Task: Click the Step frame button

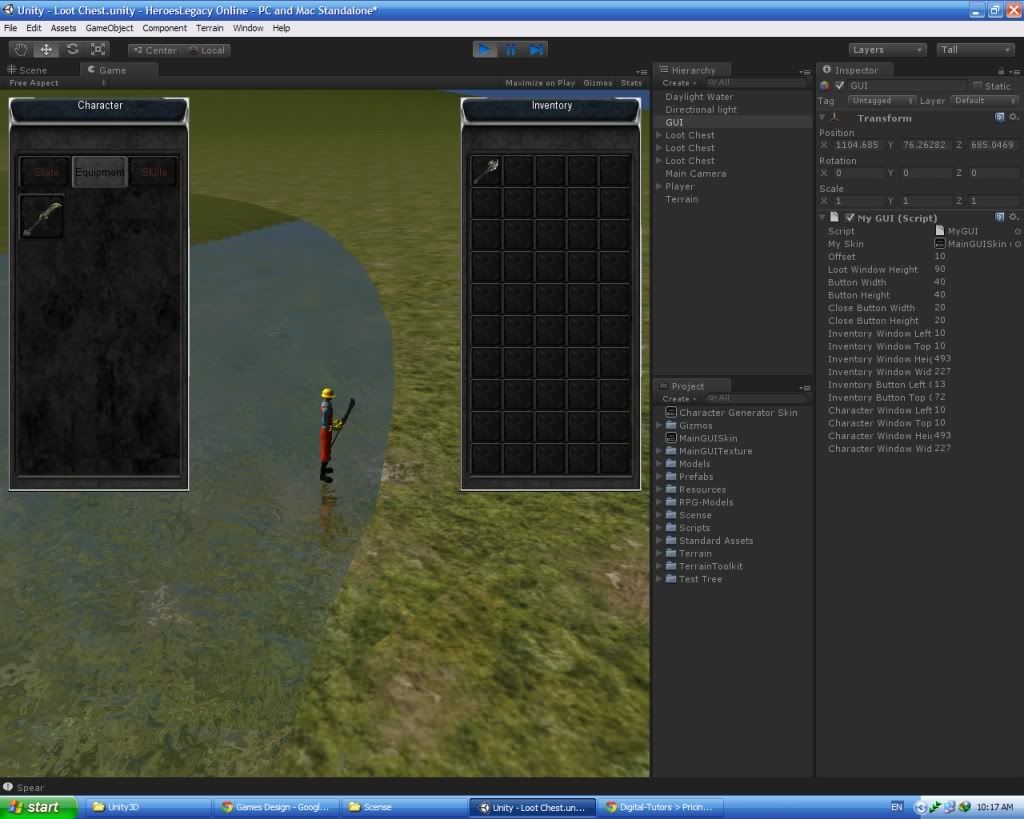Action: click(536, 50)
